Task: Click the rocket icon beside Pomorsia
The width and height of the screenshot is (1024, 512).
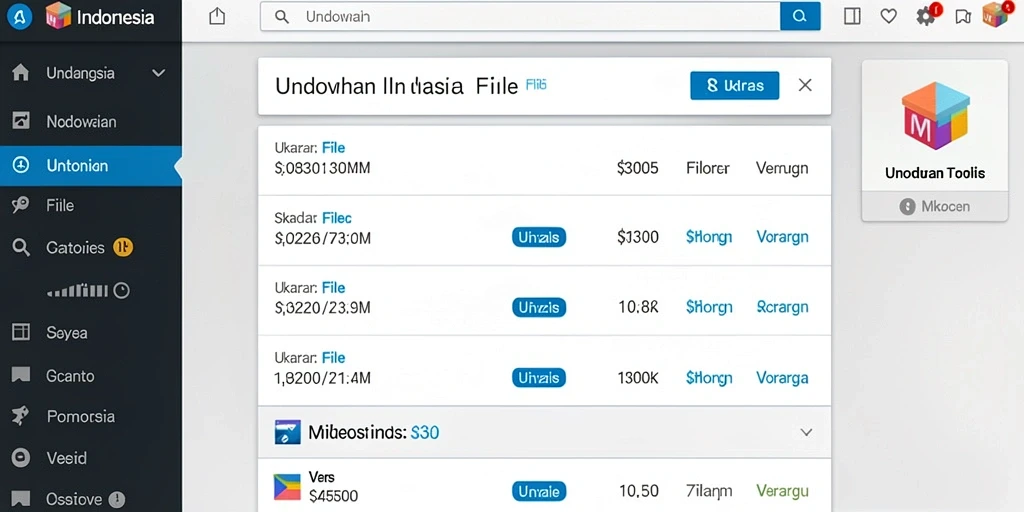Action: [x=20, y=415]
